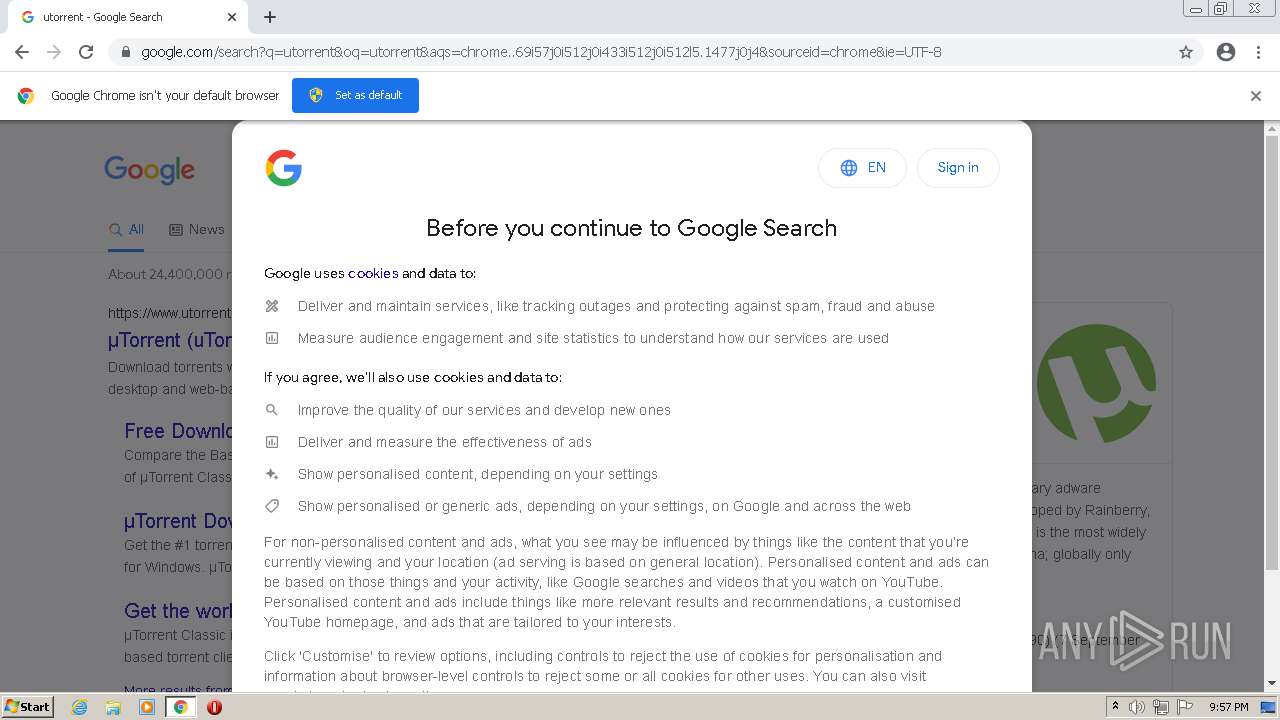Click the padlock site info icon
The width and height of the screenshot is (1280, 720).
click(x=125, y=52)
